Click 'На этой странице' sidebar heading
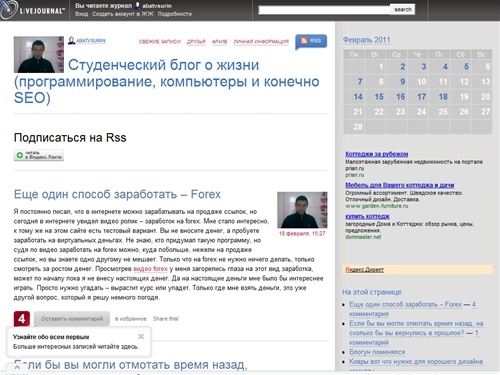This screenshot has width=500, height=375. click(372, 292)
